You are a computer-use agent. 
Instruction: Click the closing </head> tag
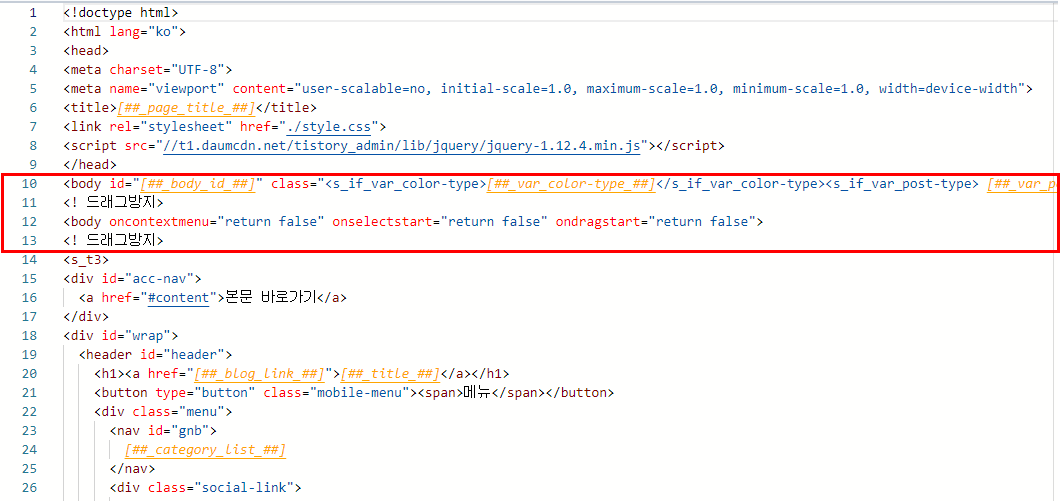91,164
